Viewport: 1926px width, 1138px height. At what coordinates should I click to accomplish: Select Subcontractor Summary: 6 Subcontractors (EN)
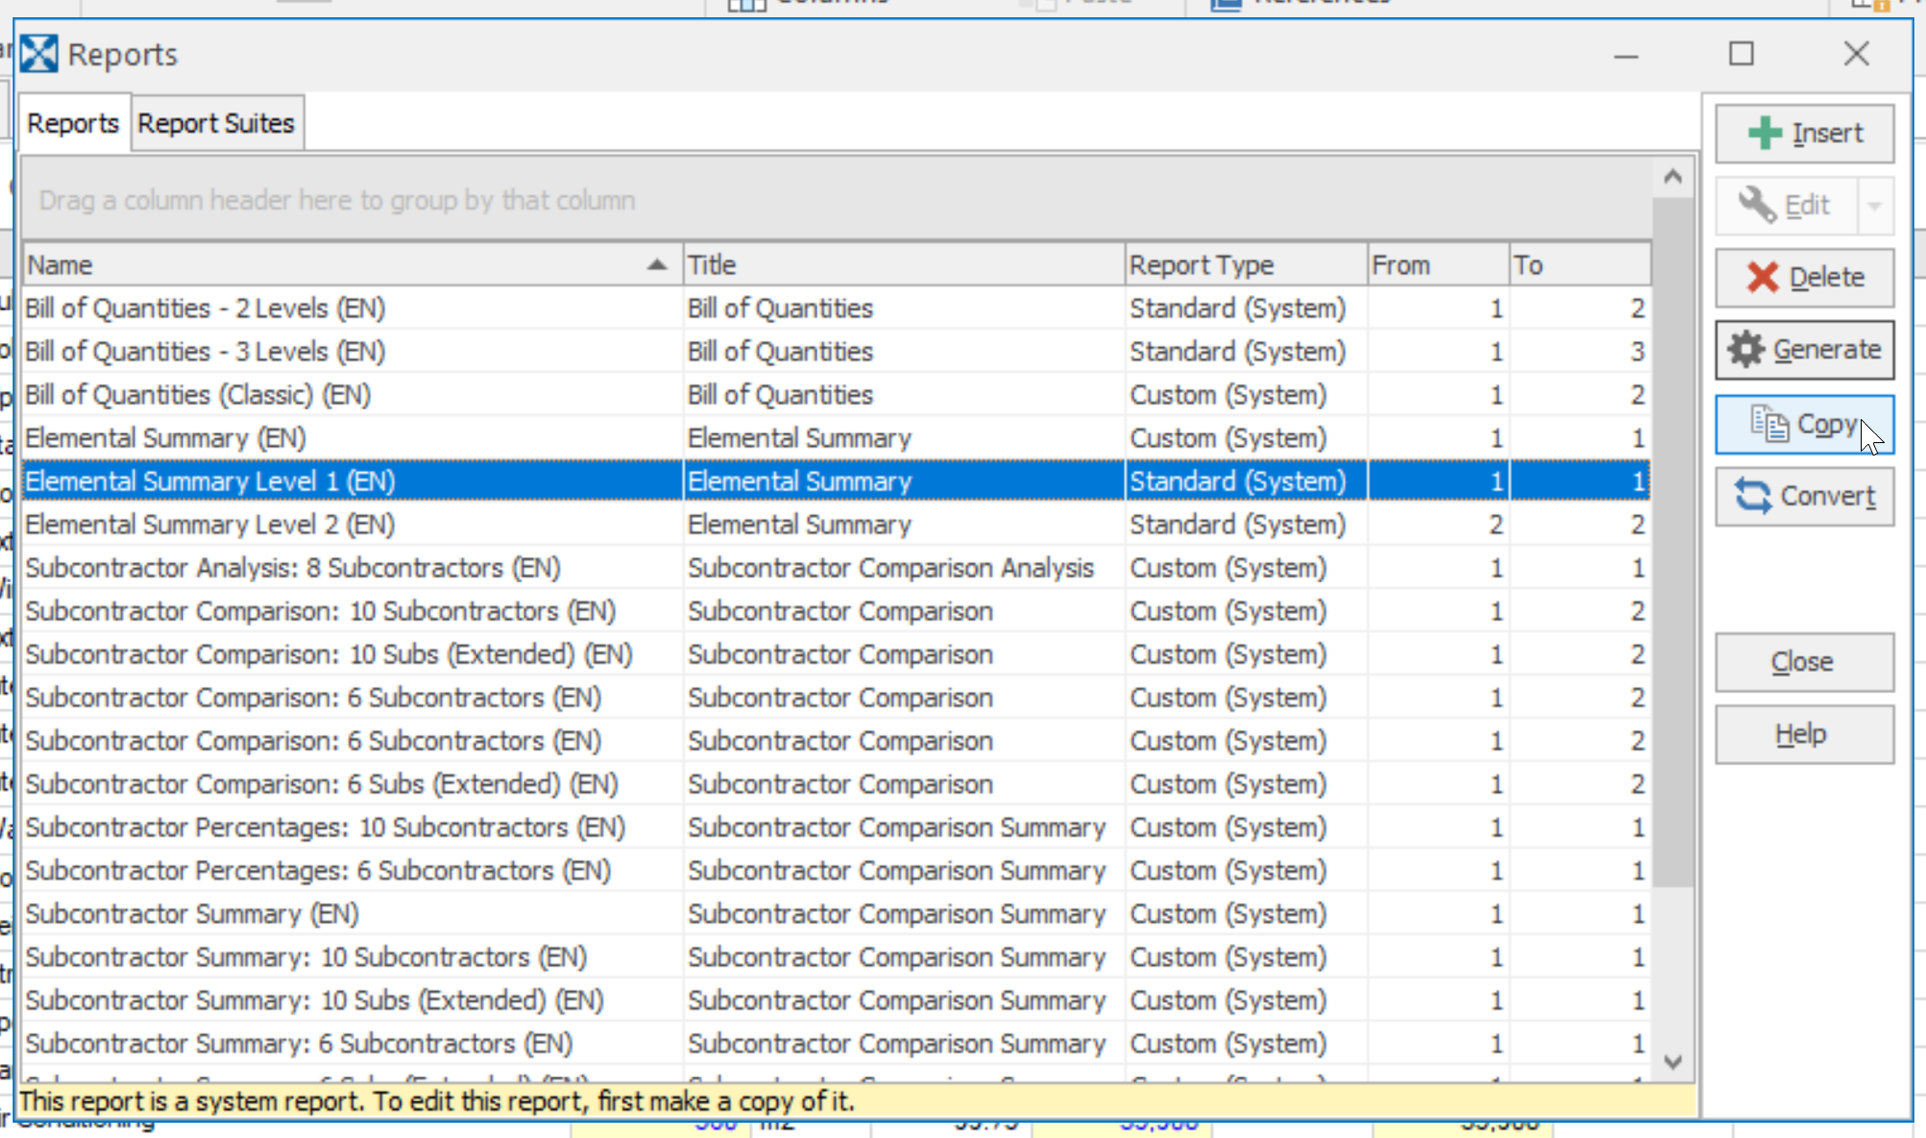pos(836,1043)
